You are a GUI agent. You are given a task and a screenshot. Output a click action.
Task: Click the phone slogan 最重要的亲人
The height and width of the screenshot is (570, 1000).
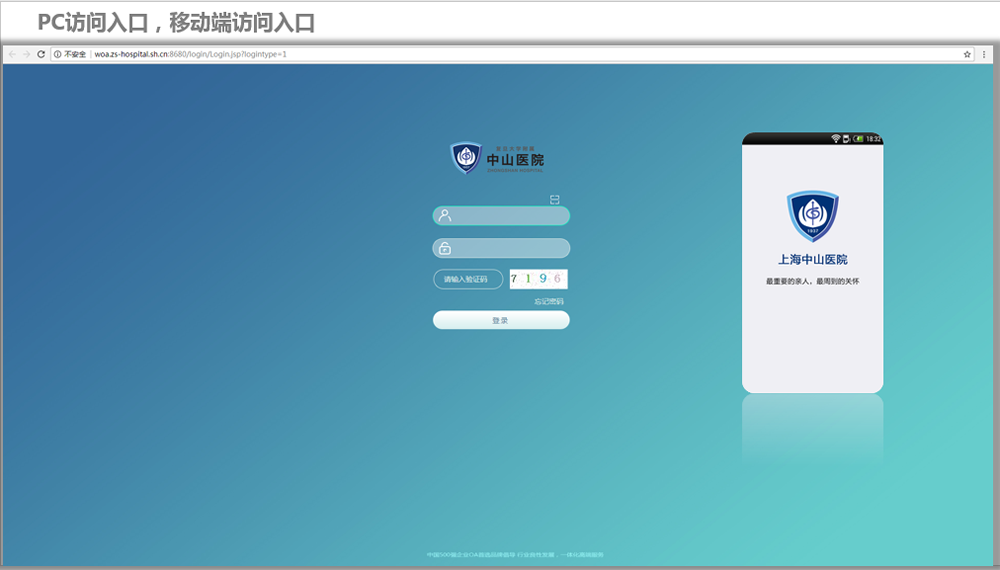click(x=812, y=281)
